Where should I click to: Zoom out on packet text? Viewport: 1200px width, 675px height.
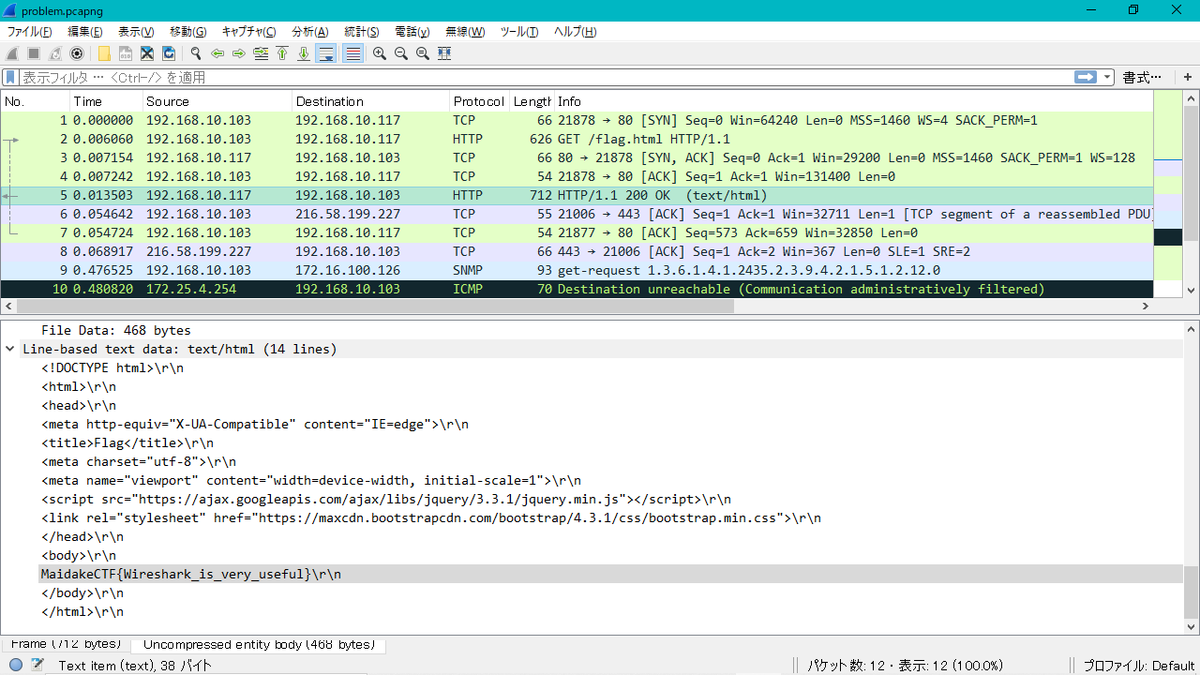[x=401, y=53]
